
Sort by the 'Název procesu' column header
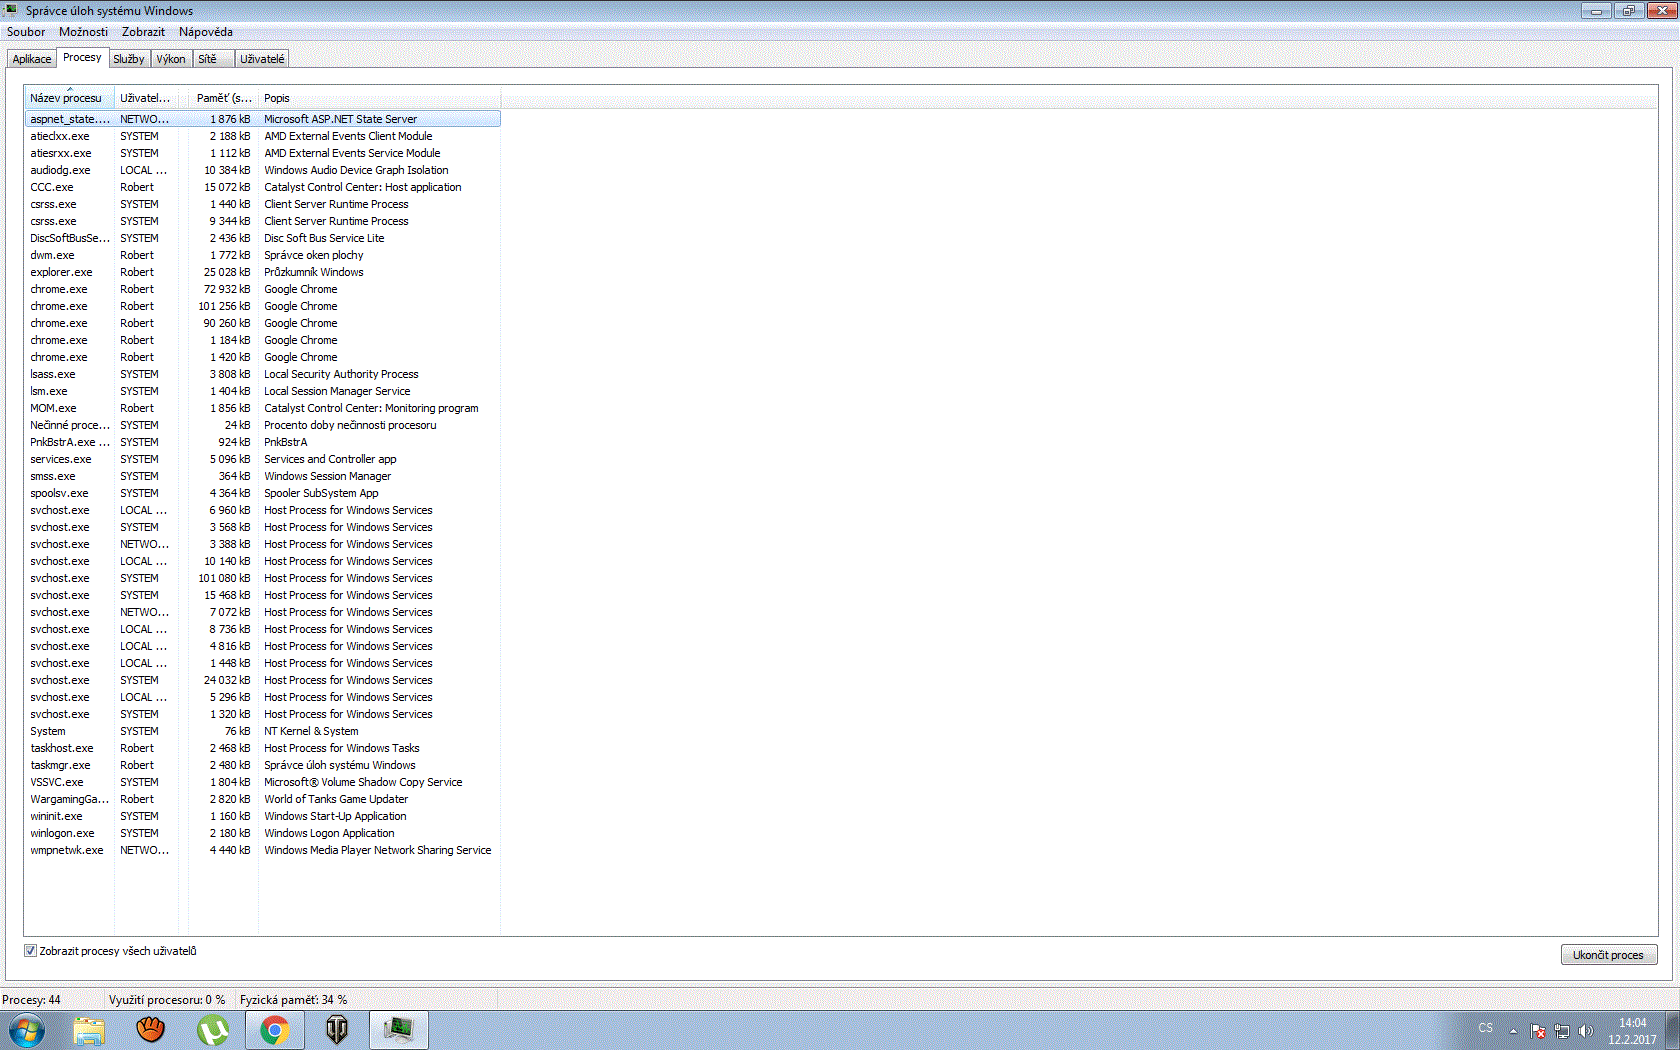(69, 98)
